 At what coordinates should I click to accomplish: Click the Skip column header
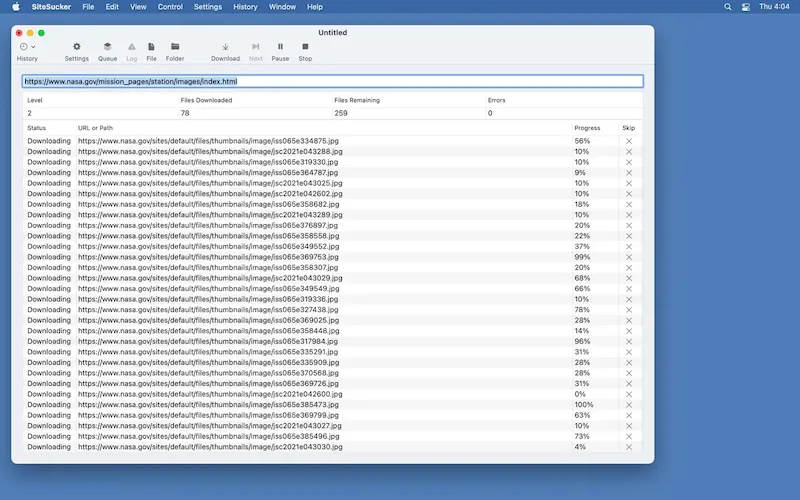coord(629,128)
